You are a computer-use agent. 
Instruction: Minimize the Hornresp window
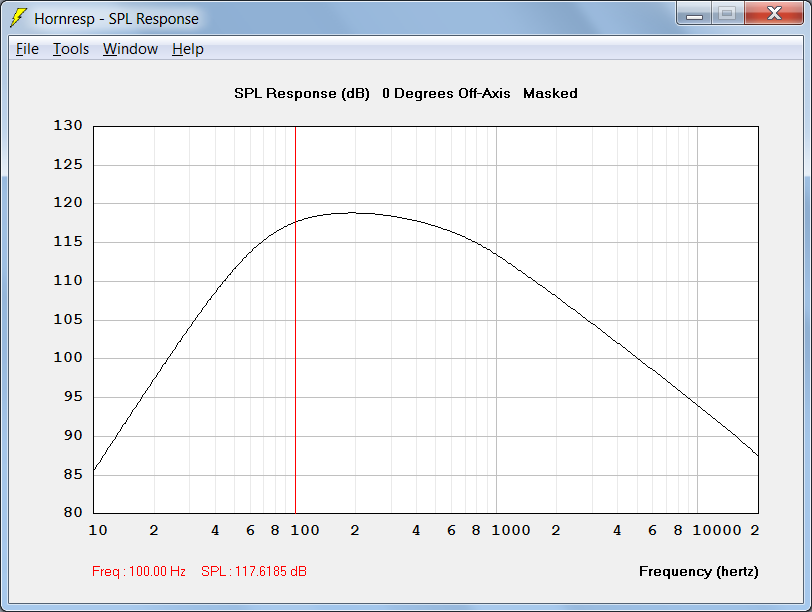(x=694, y=14)
